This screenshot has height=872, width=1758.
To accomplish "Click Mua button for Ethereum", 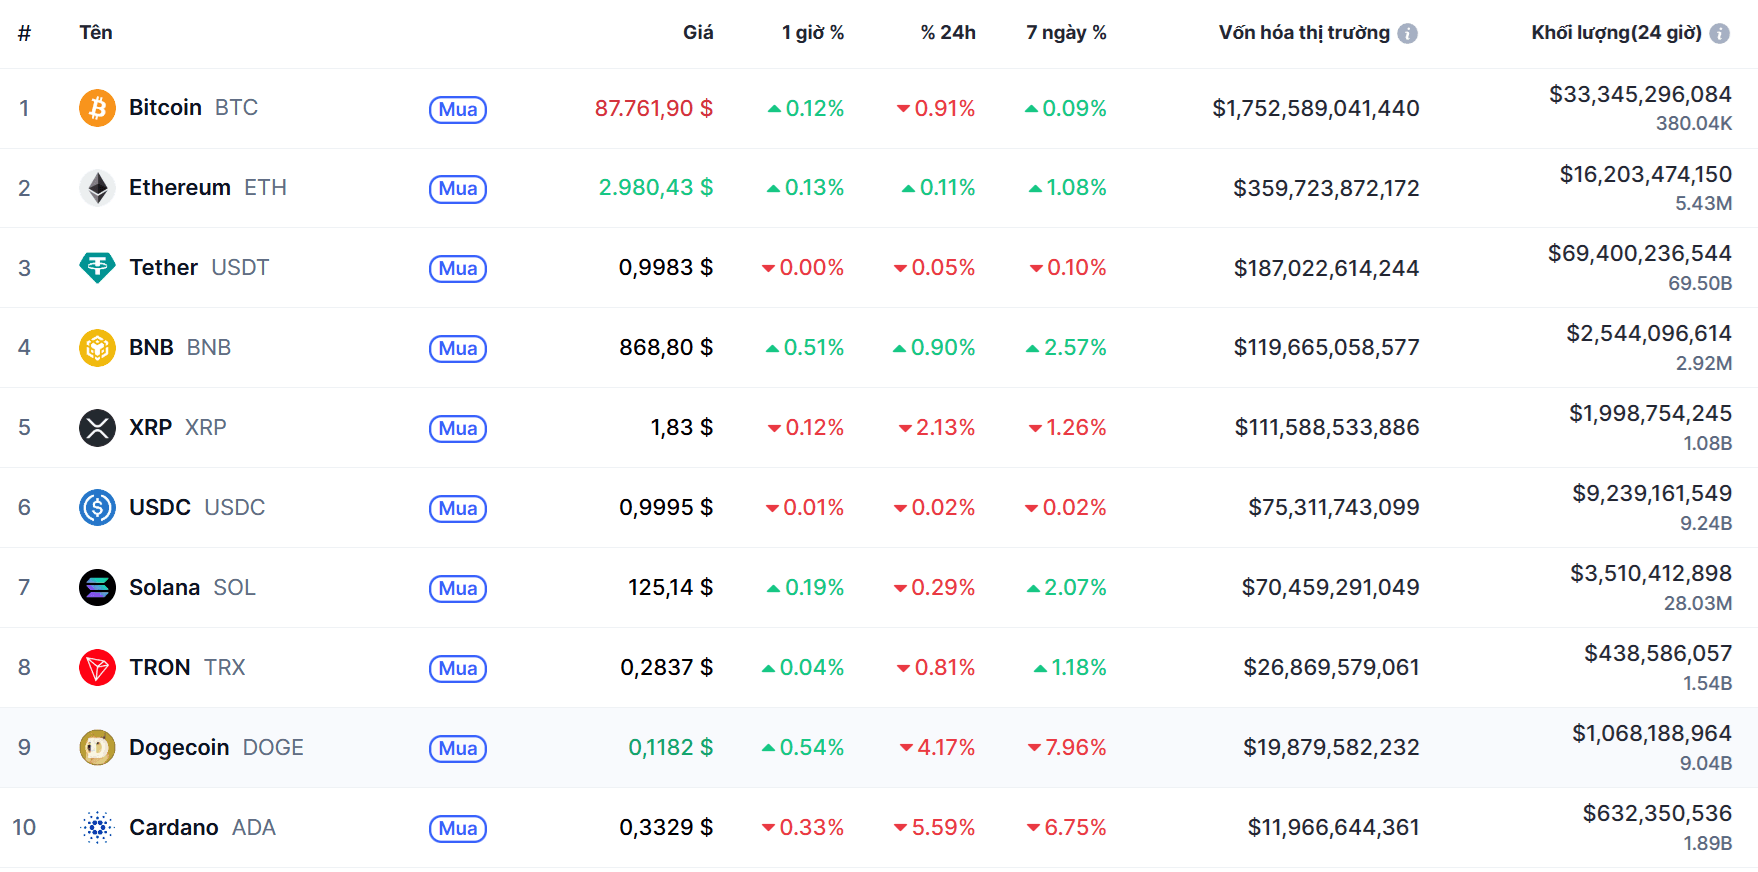I will pyautogui.click(x=458, y=189).
